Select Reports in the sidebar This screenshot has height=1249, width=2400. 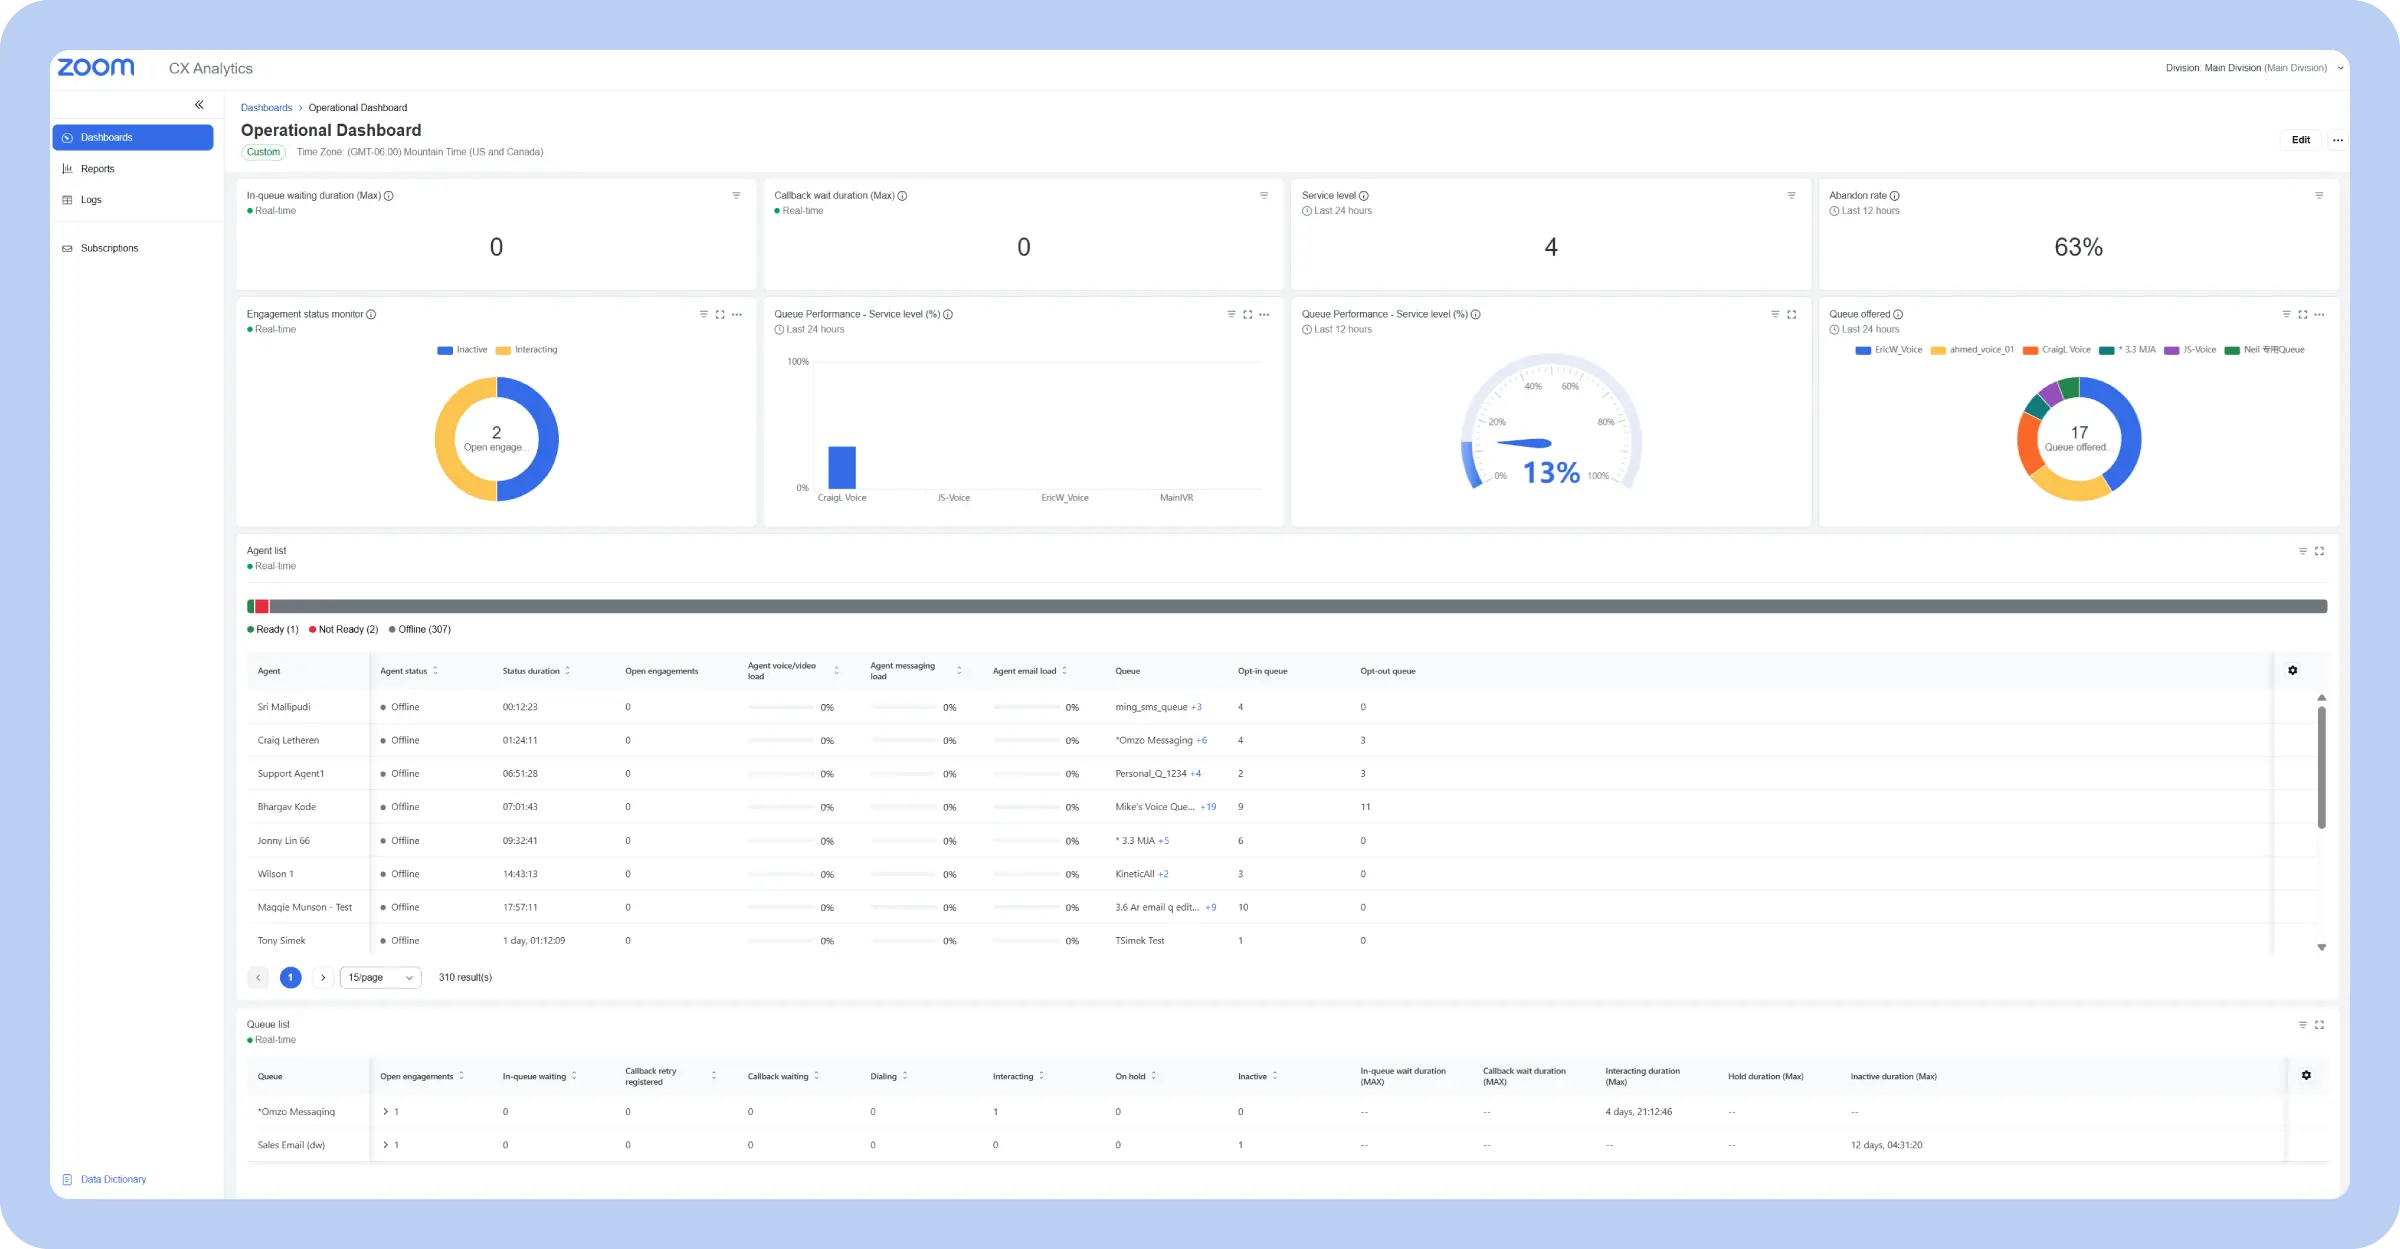pos(98,168)
